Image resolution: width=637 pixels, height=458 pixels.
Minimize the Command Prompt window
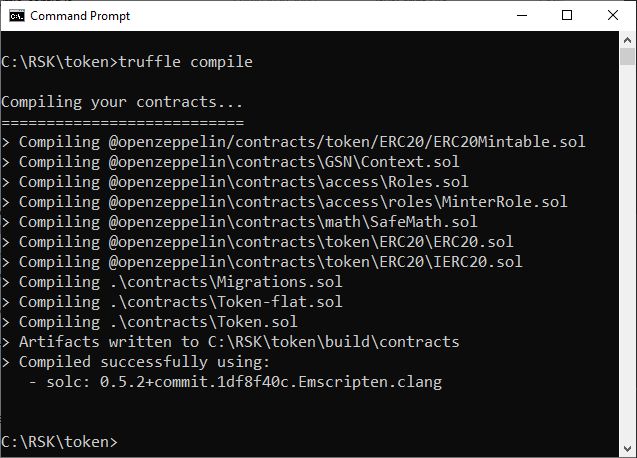pyautogui.click(x=522, y=15)
